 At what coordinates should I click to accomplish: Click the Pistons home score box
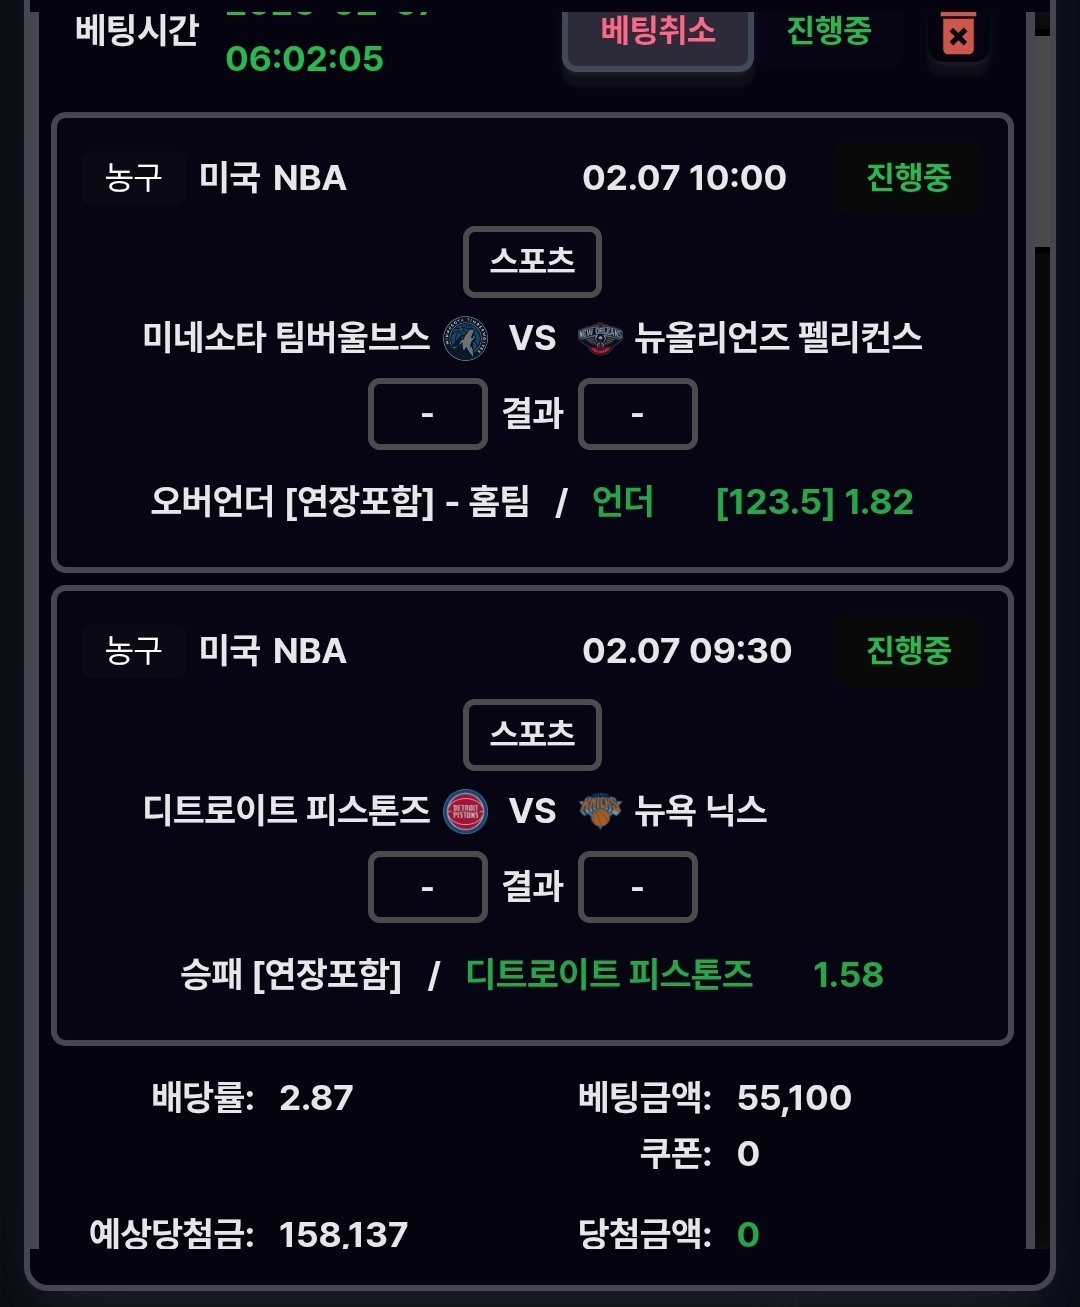point(427,887)
